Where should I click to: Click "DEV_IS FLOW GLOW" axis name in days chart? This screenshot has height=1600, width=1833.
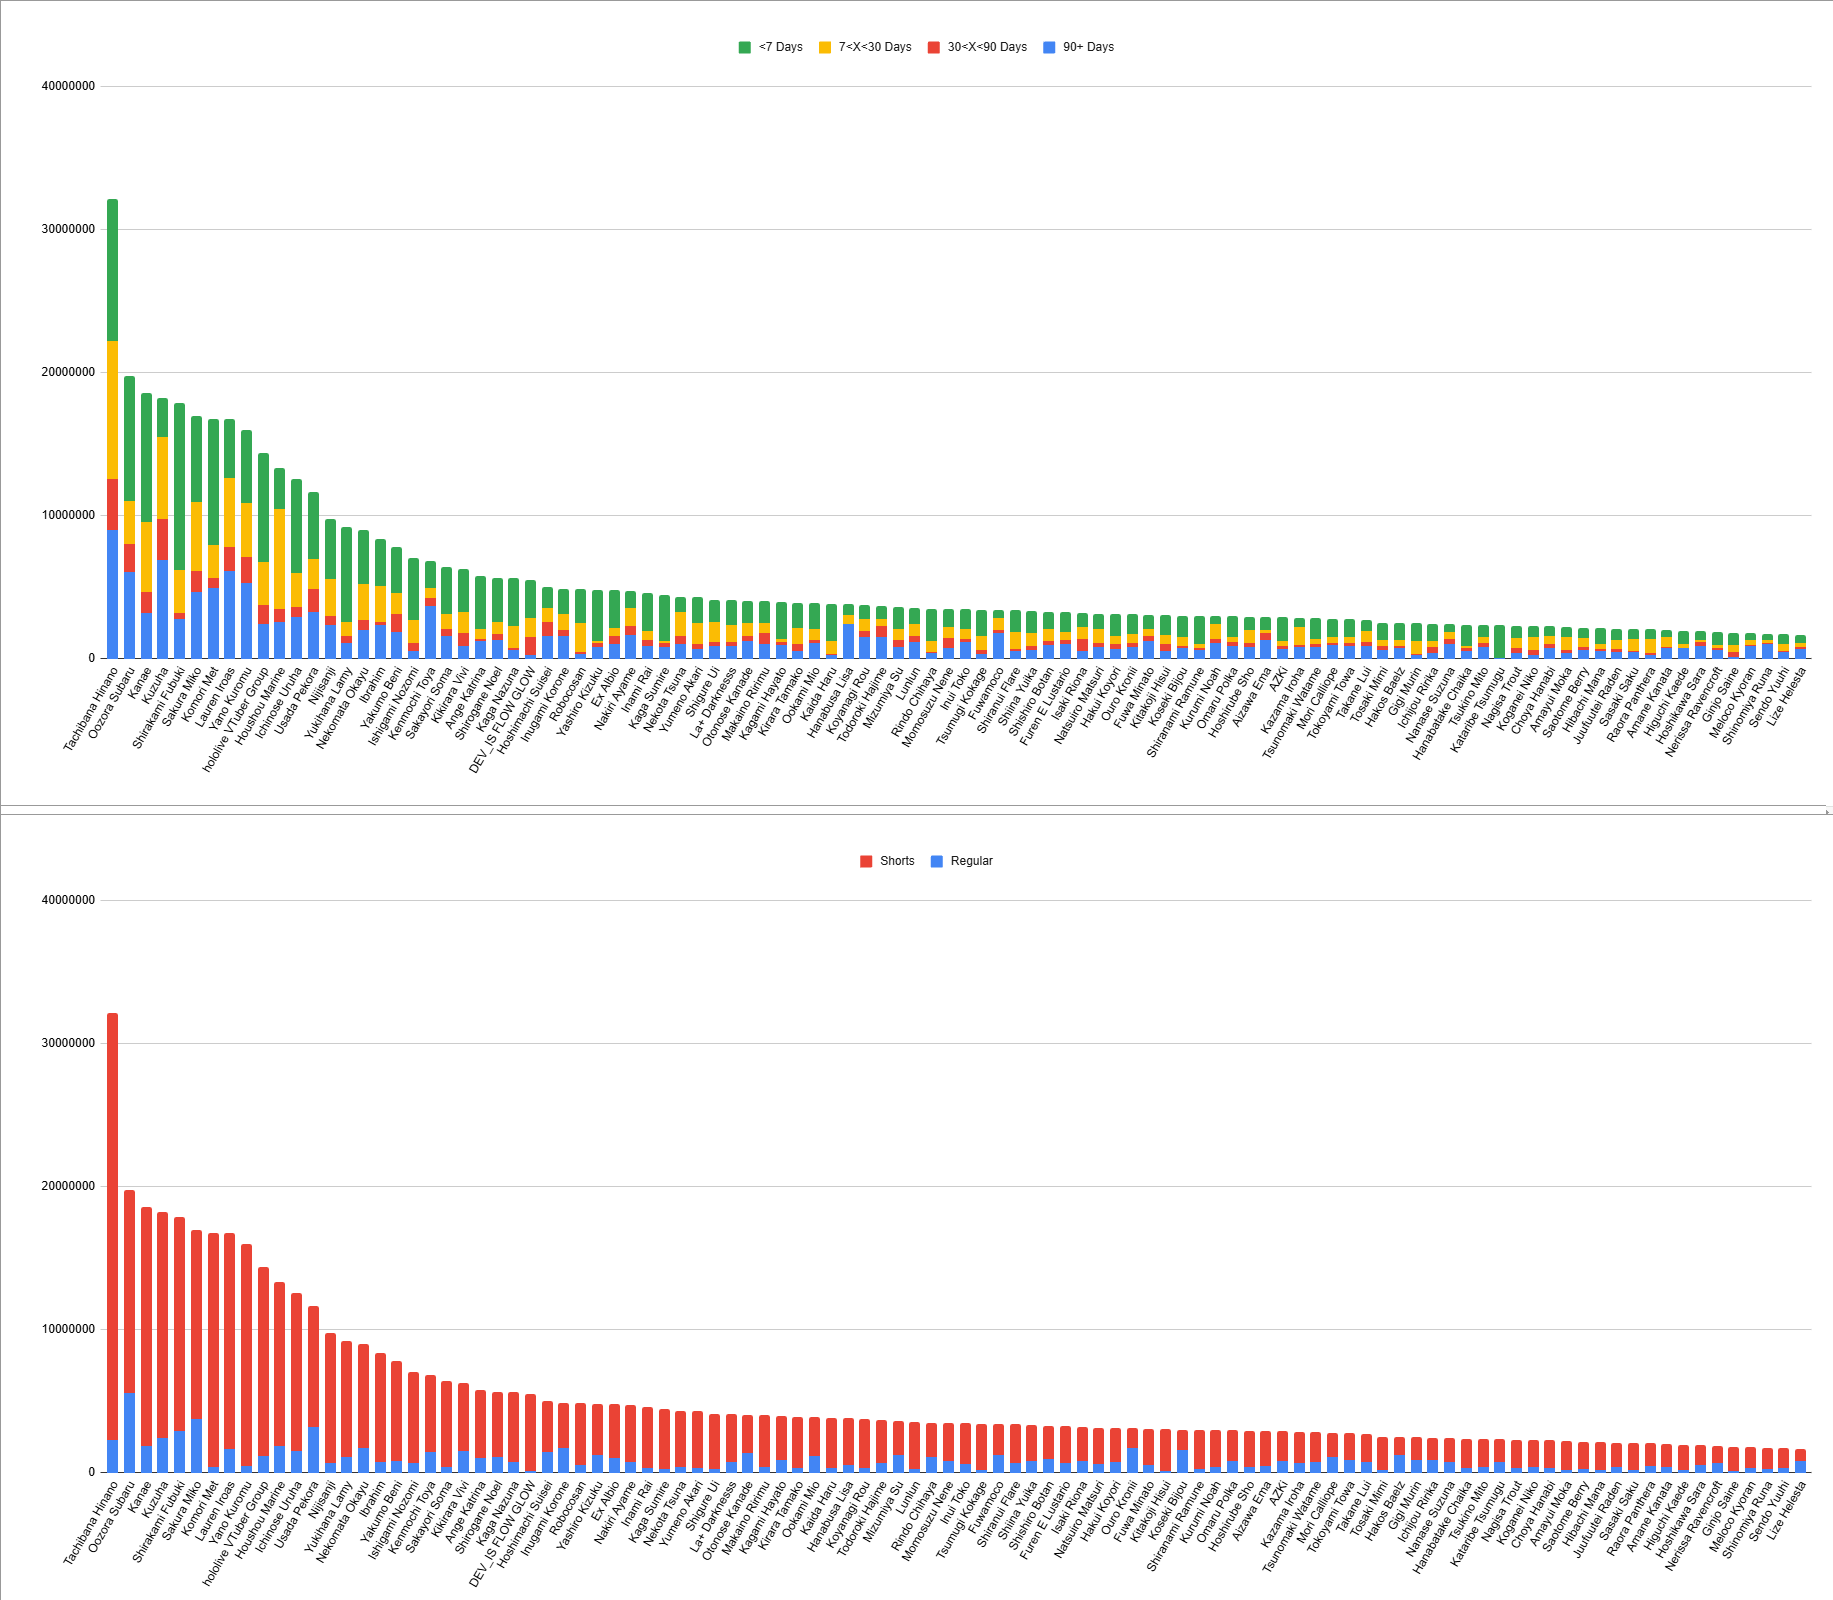(503, 720)
